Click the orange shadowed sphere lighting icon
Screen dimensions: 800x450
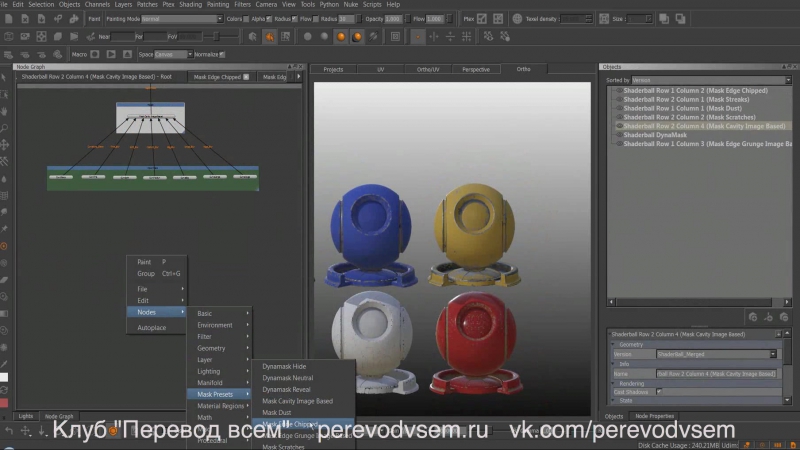point(357,37)
